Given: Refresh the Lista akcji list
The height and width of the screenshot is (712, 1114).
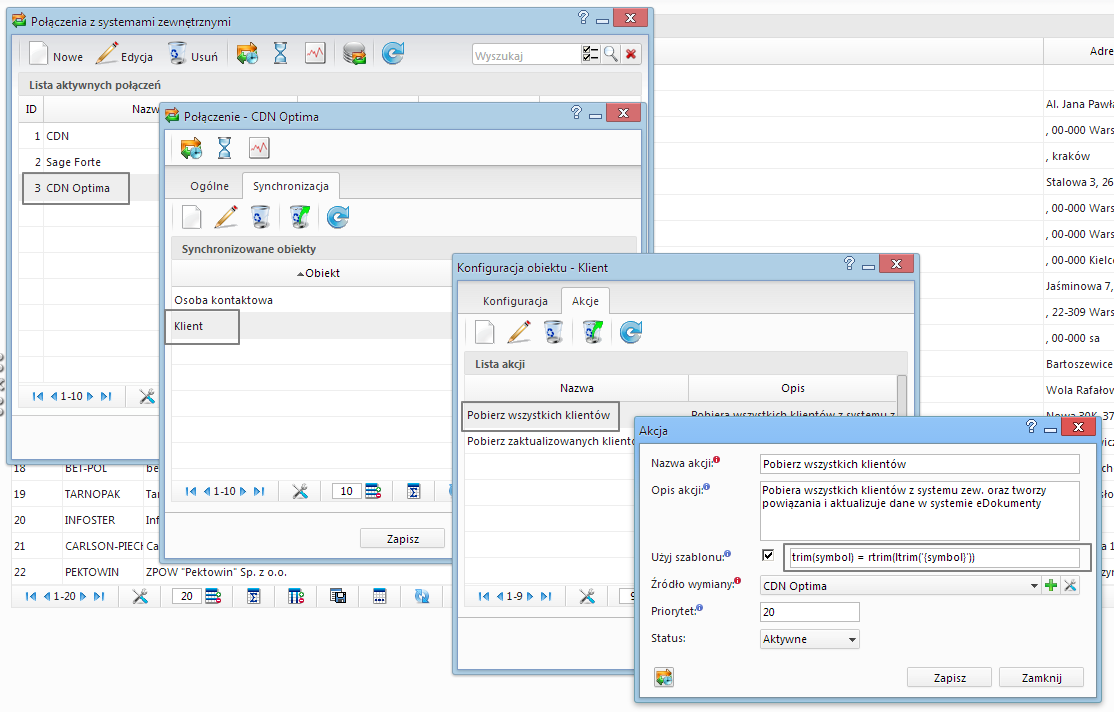Looking at the screenshot, I should 631,332.
